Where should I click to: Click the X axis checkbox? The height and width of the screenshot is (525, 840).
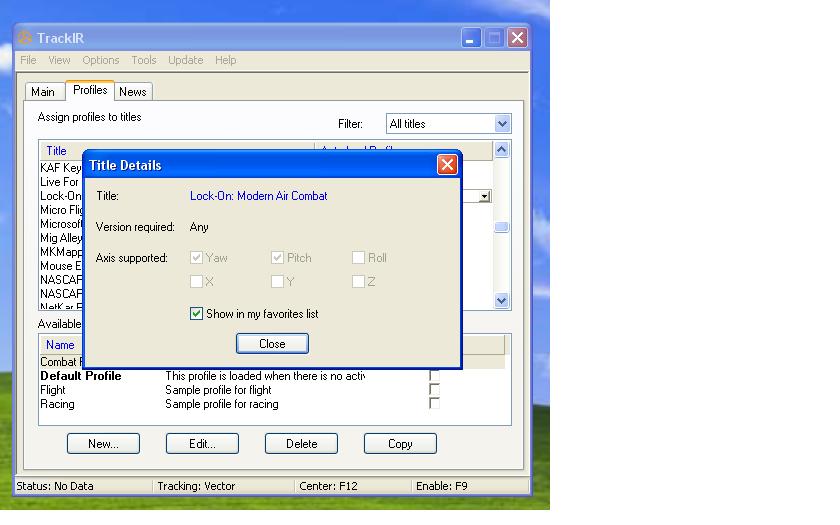[x=196, y=281]
